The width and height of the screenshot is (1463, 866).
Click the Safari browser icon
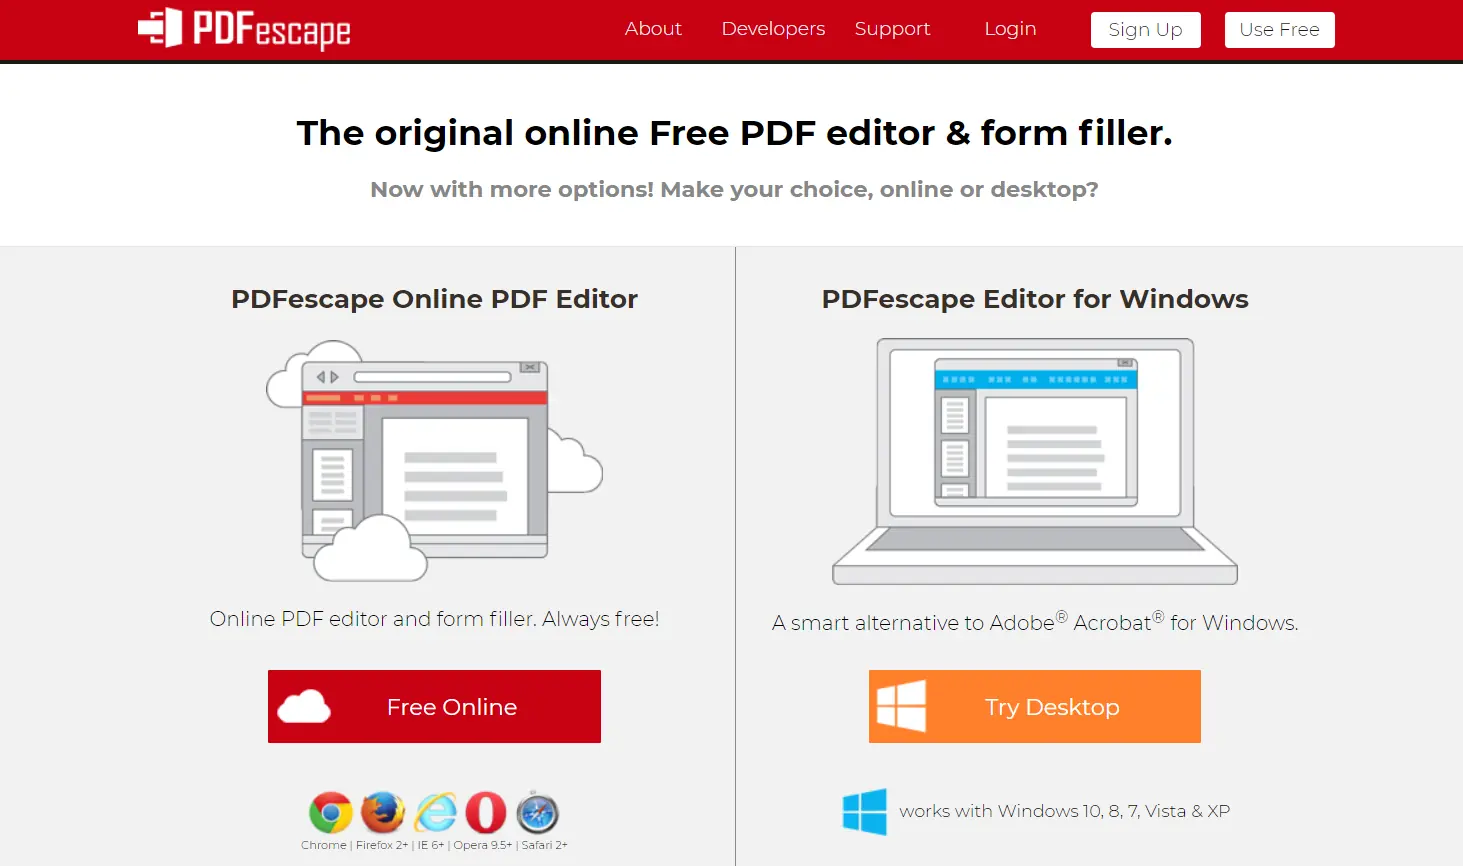click(x=538, y=812)
